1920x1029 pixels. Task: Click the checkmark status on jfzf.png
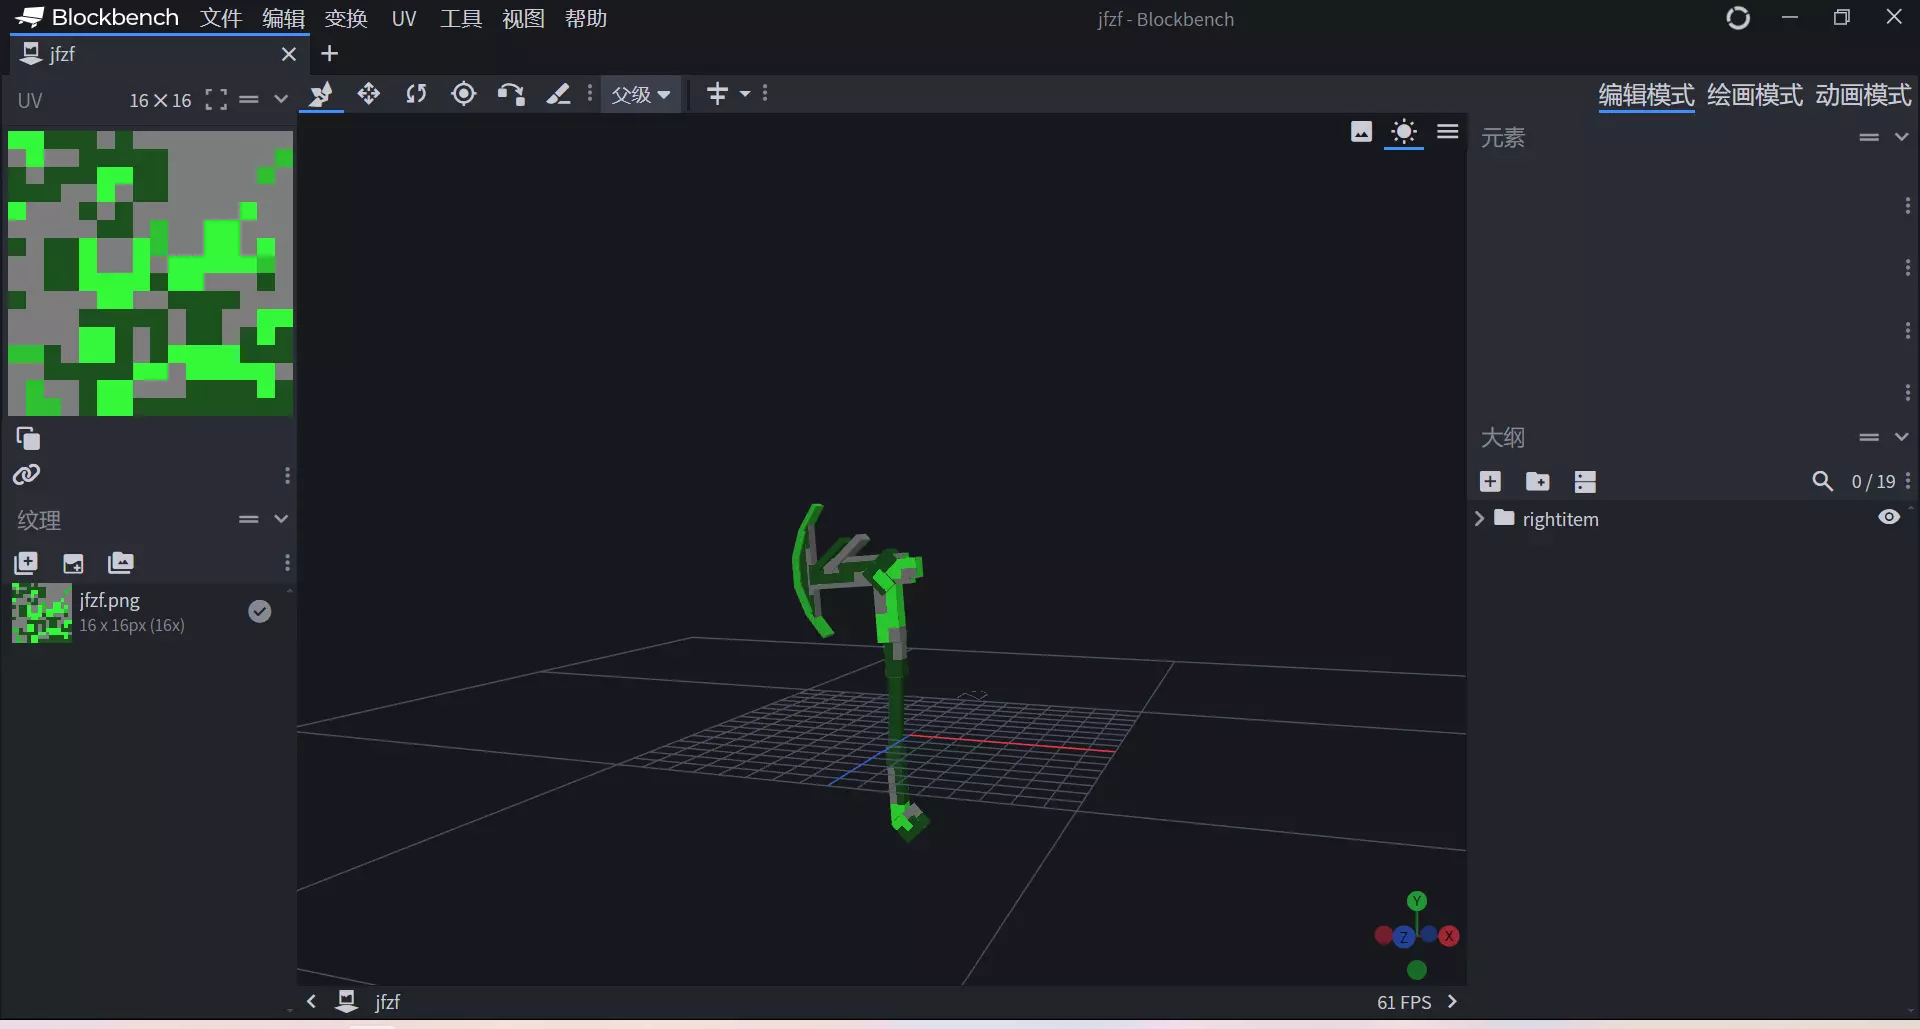tap(260, 611)
